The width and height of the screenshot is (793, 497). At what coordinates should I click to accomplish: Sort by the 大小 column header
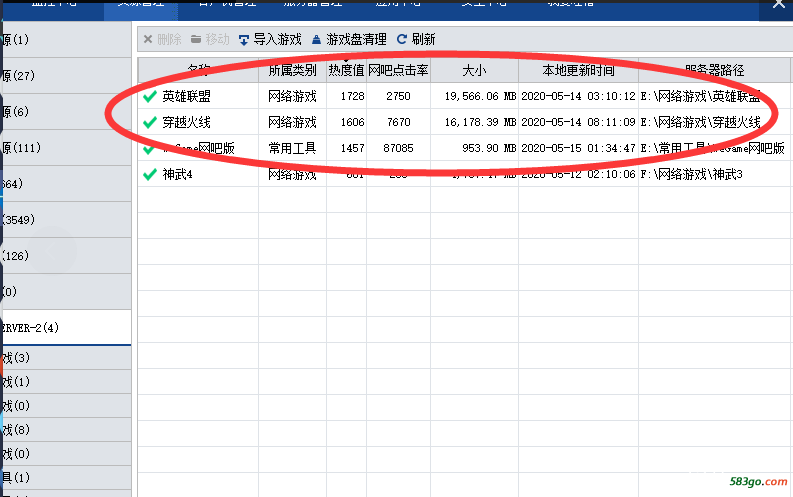(474, 70)
